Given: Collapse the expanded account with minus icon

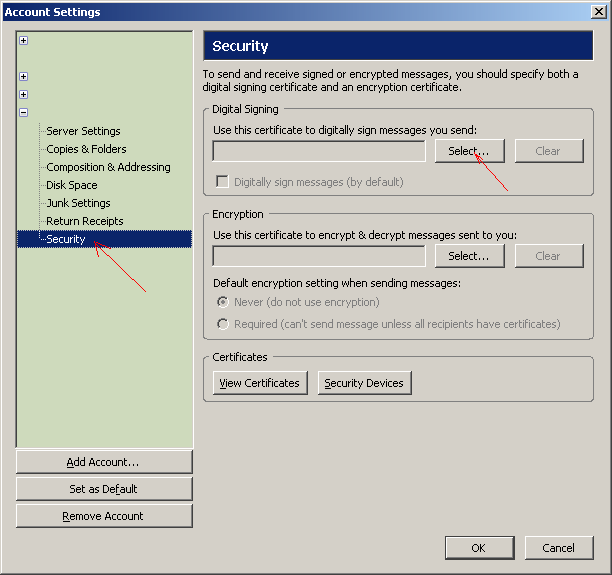Looking at the screenshot, I should (x=23, y=113).
